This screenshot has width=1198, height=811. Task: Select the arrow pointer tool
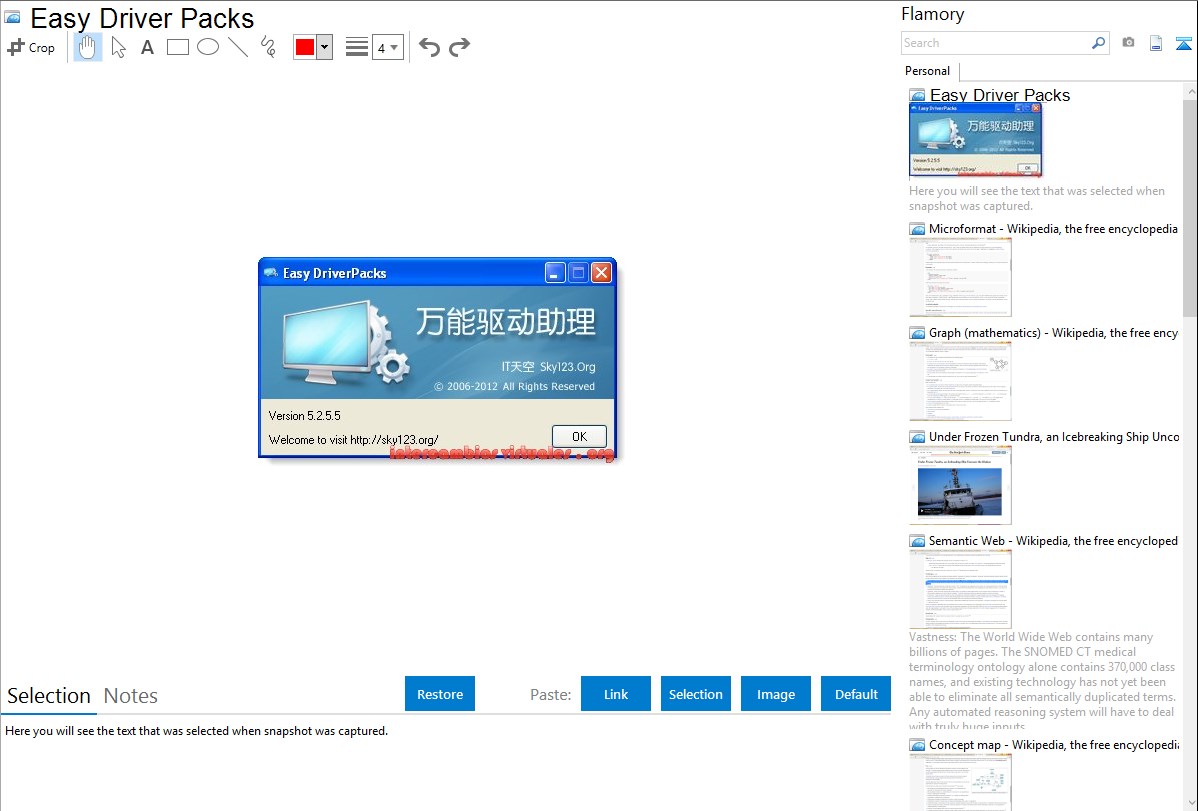[118, 47]
